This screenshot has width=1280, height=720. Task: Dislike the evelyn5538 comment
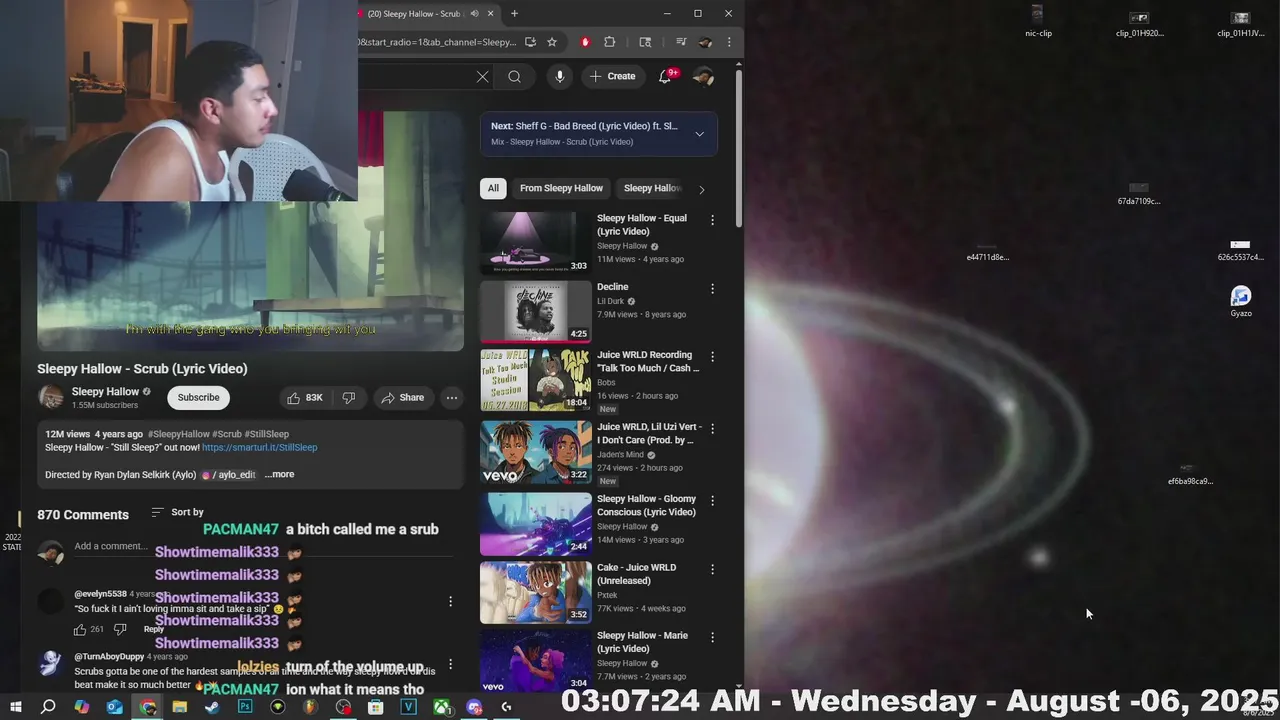pyautogui.click(x=120, y=629)
